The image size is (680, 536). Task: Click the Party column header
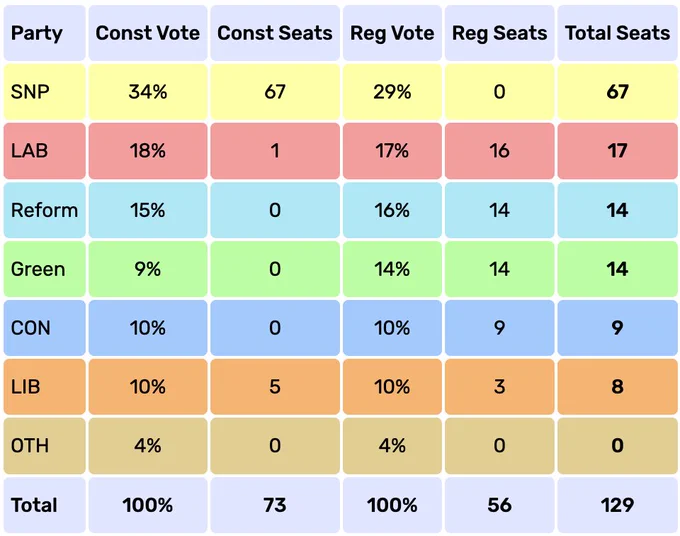click(44, 33)
